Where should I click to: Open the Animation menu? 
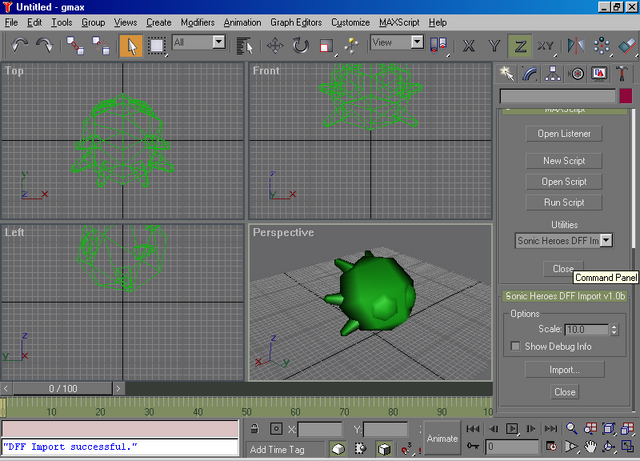pyautogui.click(x=242, y=22)
